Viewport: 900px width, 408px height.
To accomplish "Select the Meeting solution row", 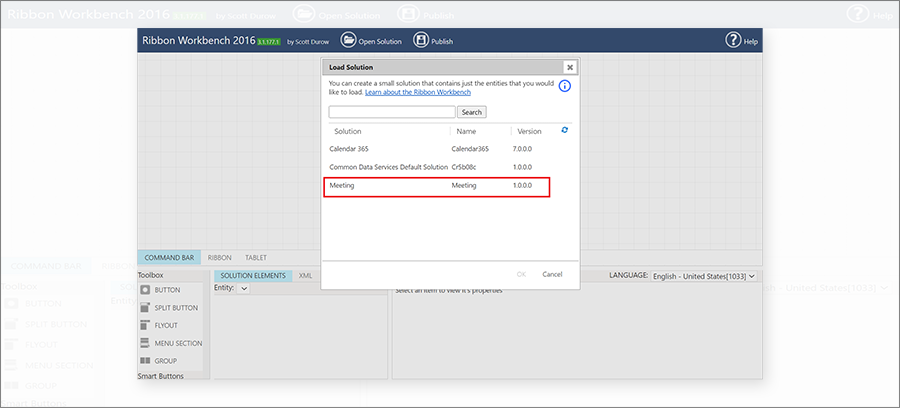I will click(x=437, y=186).
